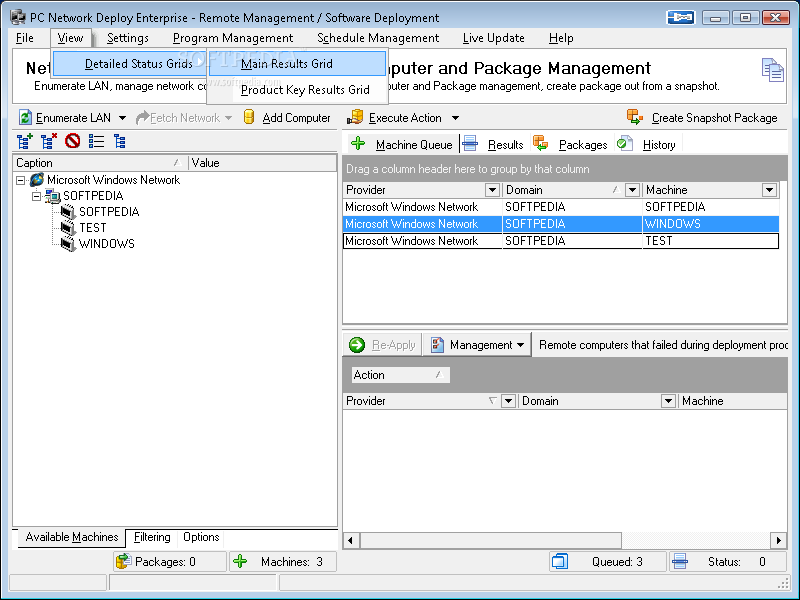
Task: Click the scroll left arrow
Action: click(351, 540)
